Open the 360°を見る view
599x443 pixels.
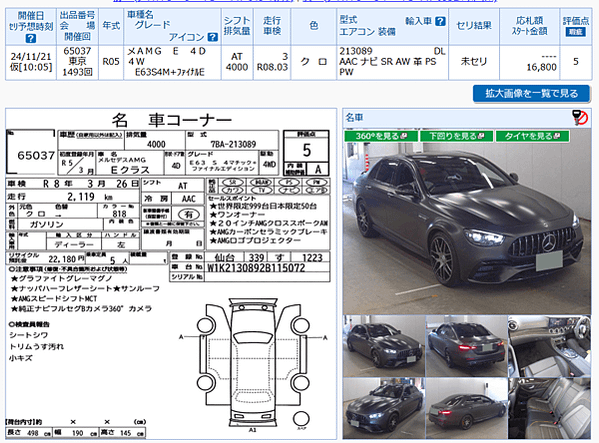[x=381, y=136]
